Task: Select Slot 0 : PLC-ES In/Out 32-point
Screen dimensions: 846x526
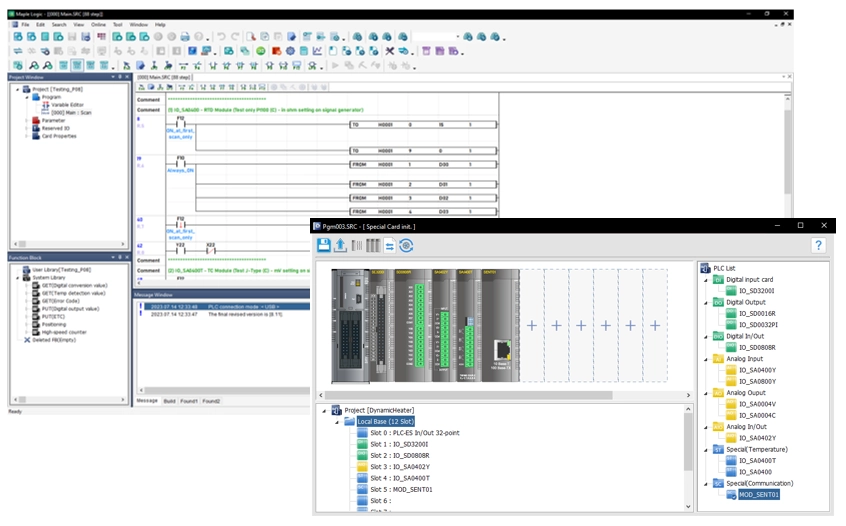Action: point(415,433)
